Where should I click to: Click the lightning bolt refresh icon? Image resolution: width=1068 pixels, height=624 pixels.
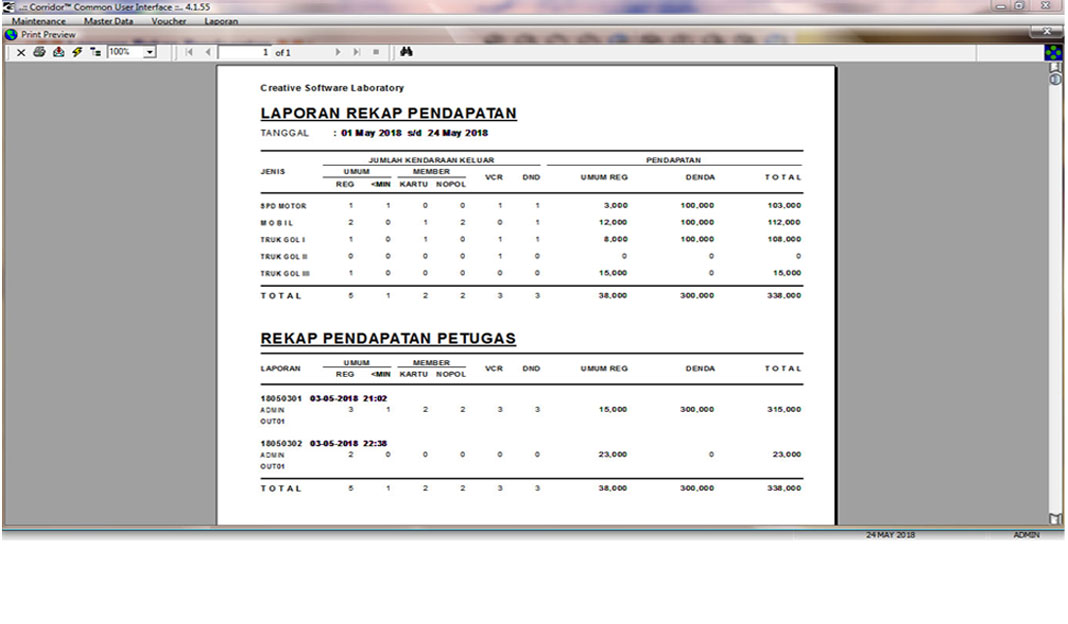point(77,52)
